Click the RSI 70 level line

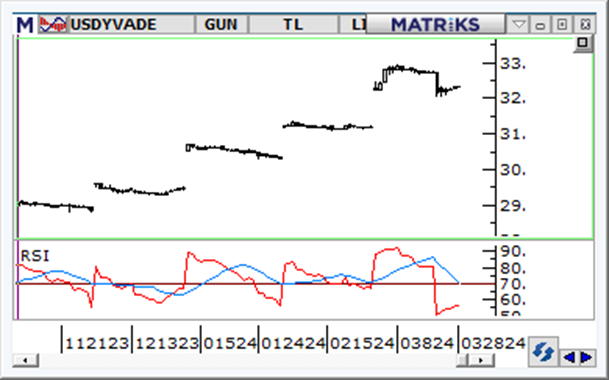(256, 284)
